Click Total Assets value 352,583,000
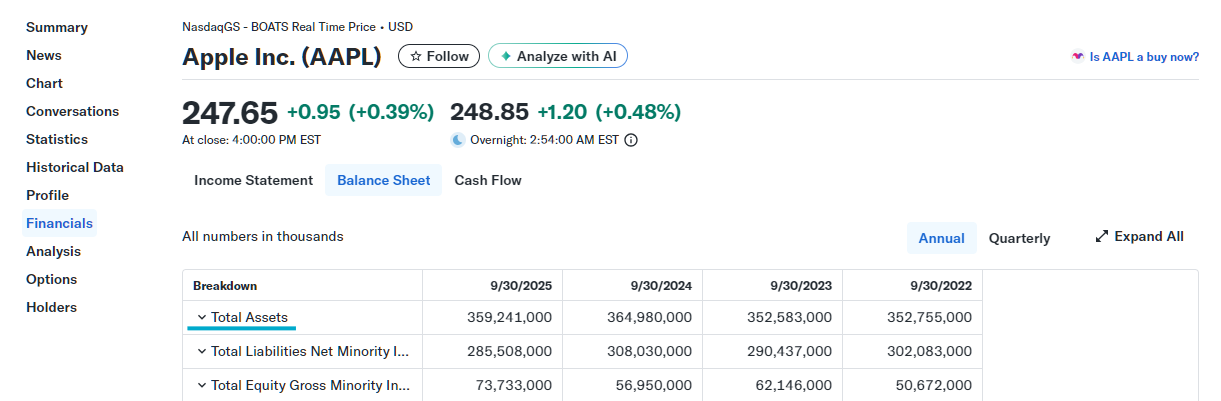1221x401 pixels. pos(789,318)
